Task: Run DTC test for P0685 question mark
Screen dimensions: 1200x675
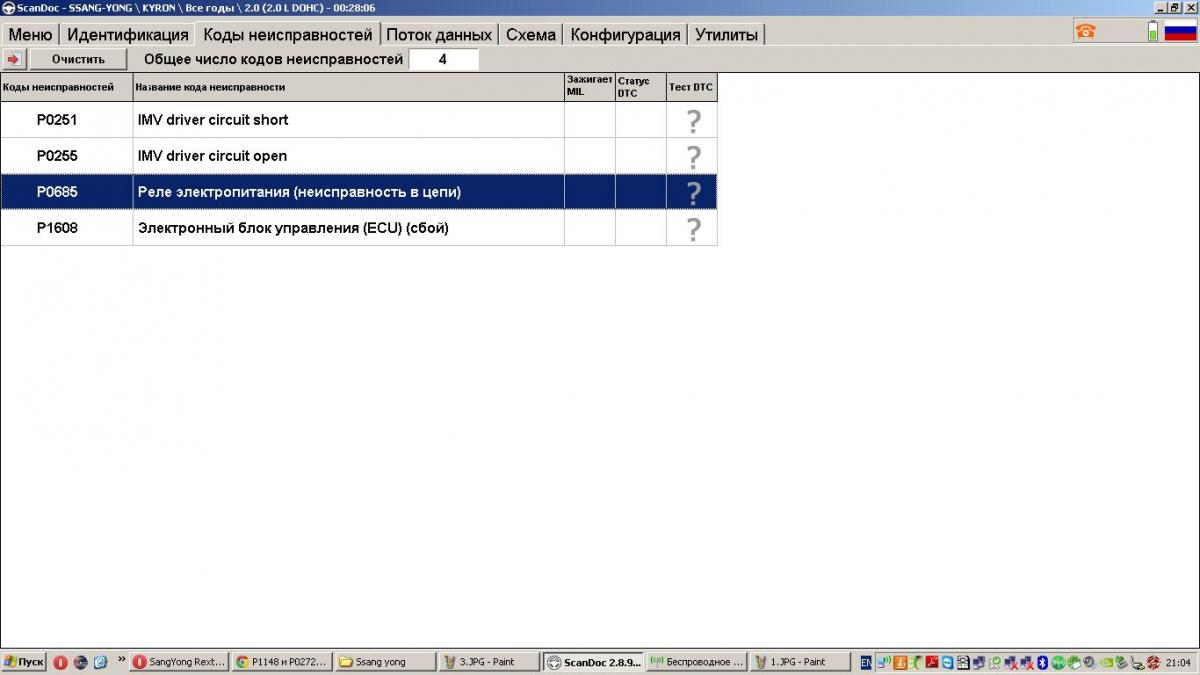Action: pos(692,192)
